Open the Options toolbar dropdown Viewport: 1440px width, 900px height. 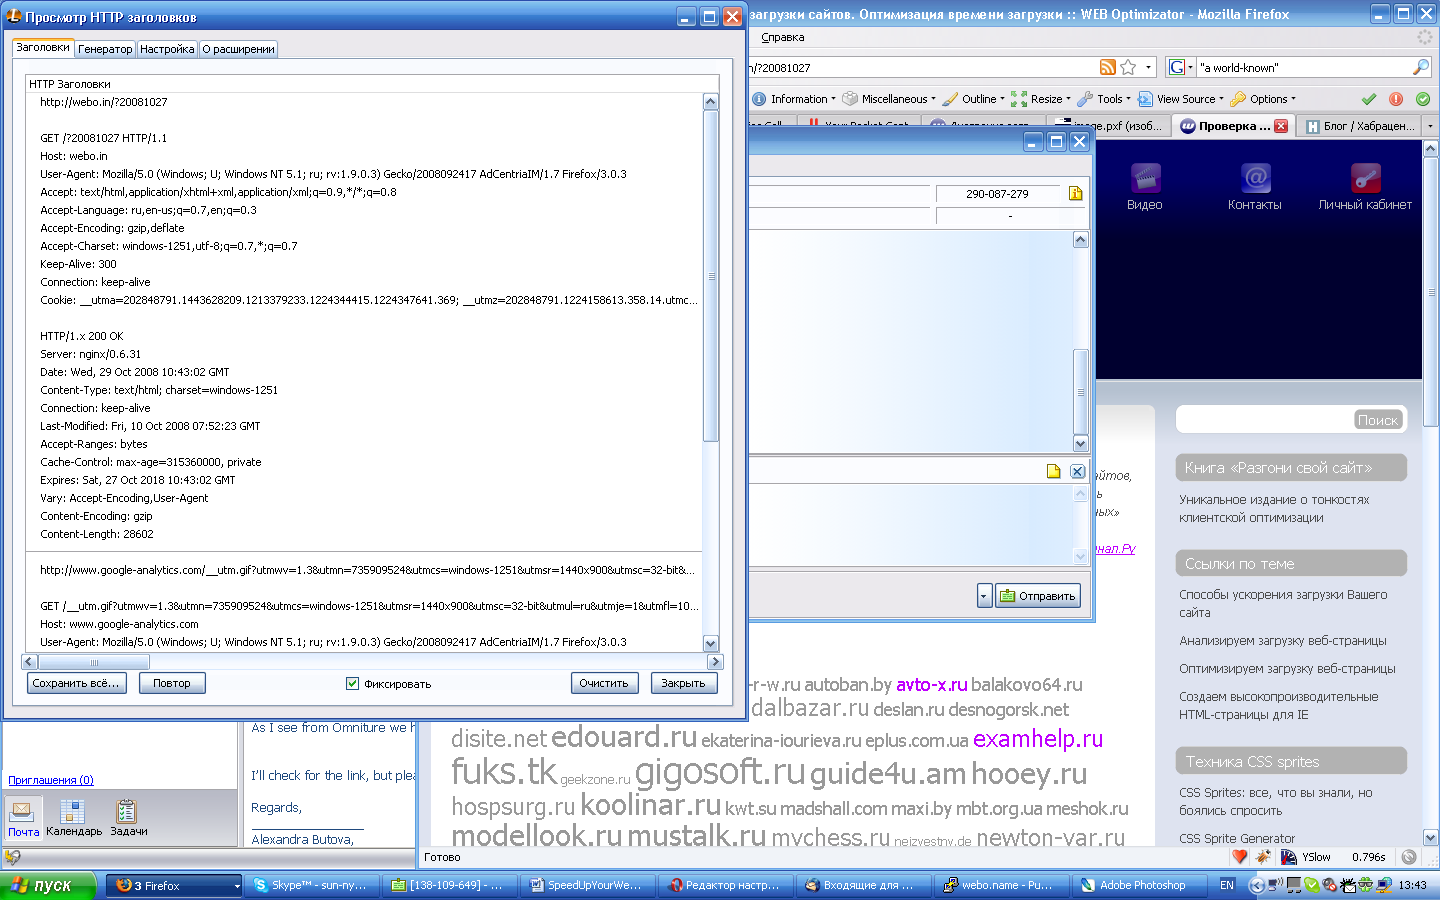(1263, 99)
